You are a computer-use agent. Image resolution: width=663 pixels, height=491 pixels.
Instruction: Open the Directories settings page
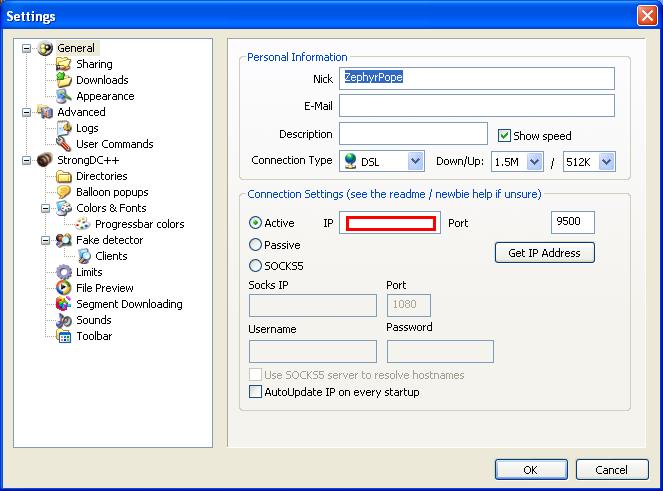101,176
